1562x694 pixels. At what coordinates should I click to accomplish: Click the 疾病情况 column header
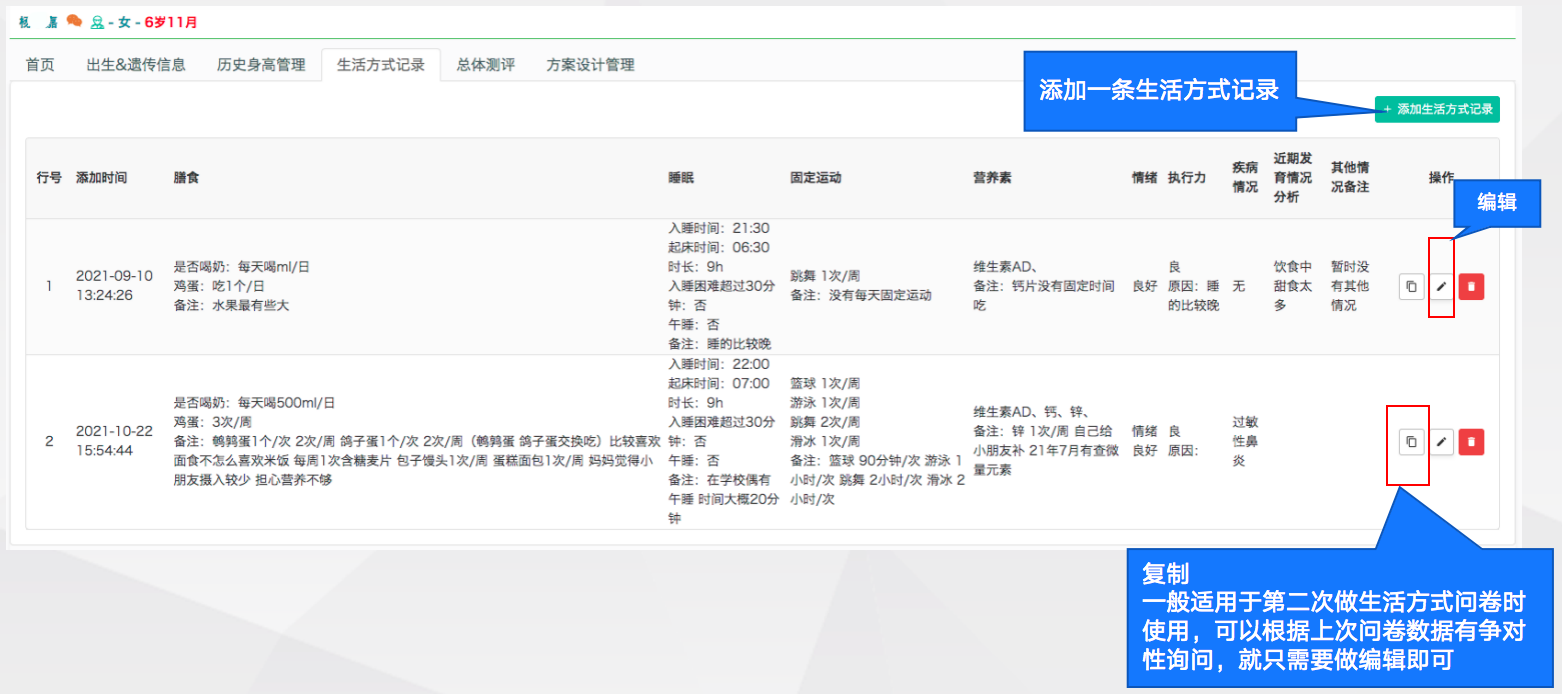click(1245, 177)
